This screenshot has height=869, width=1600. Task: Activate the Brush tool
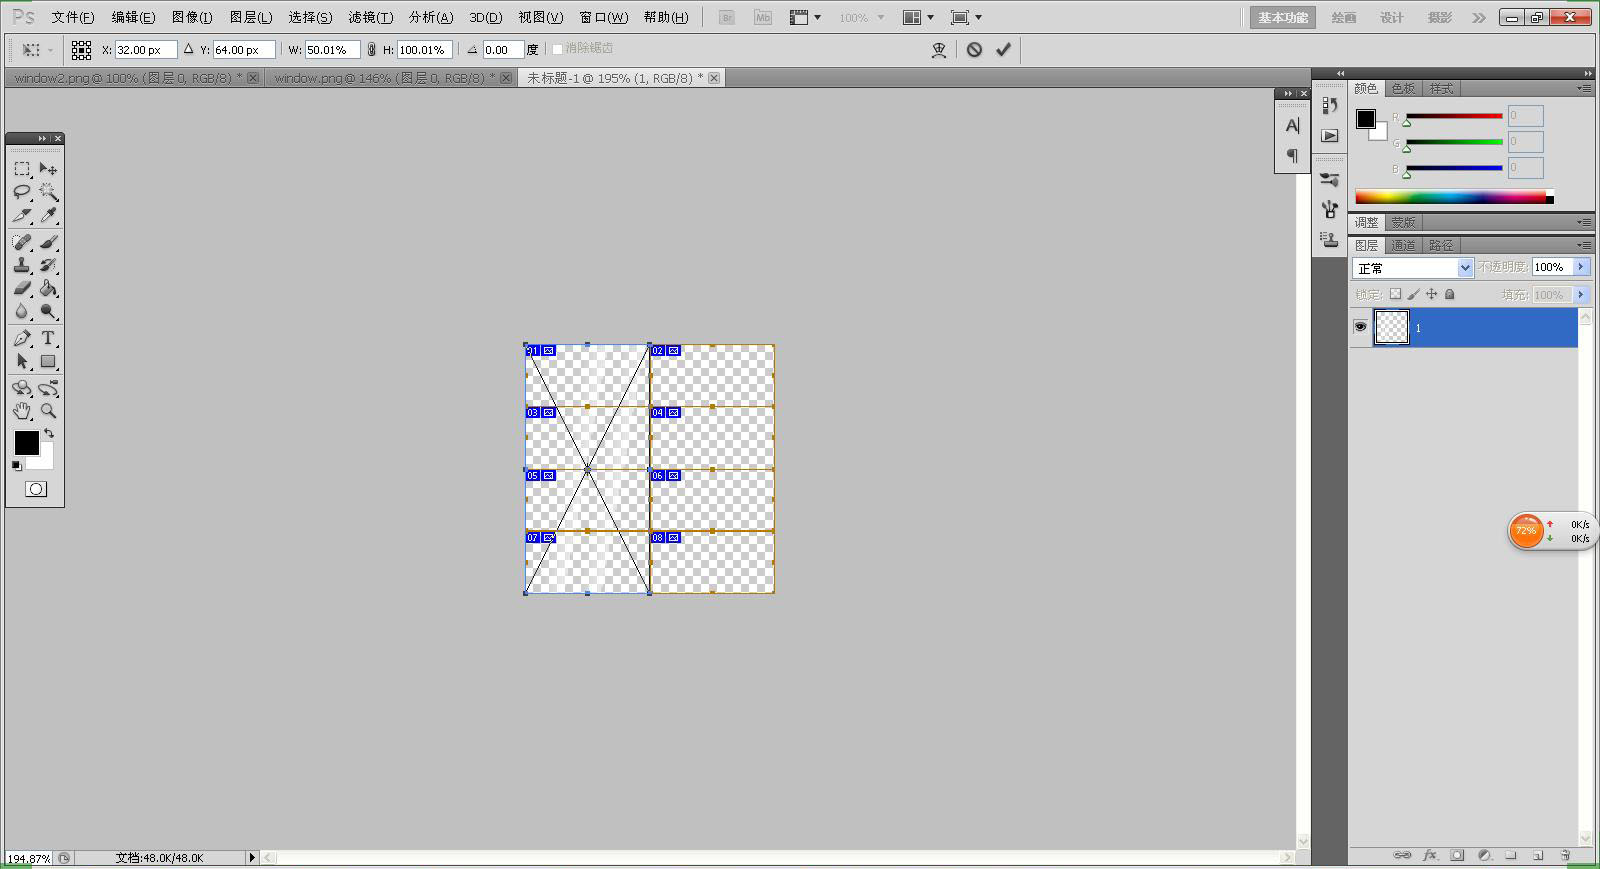coord(48,242)
